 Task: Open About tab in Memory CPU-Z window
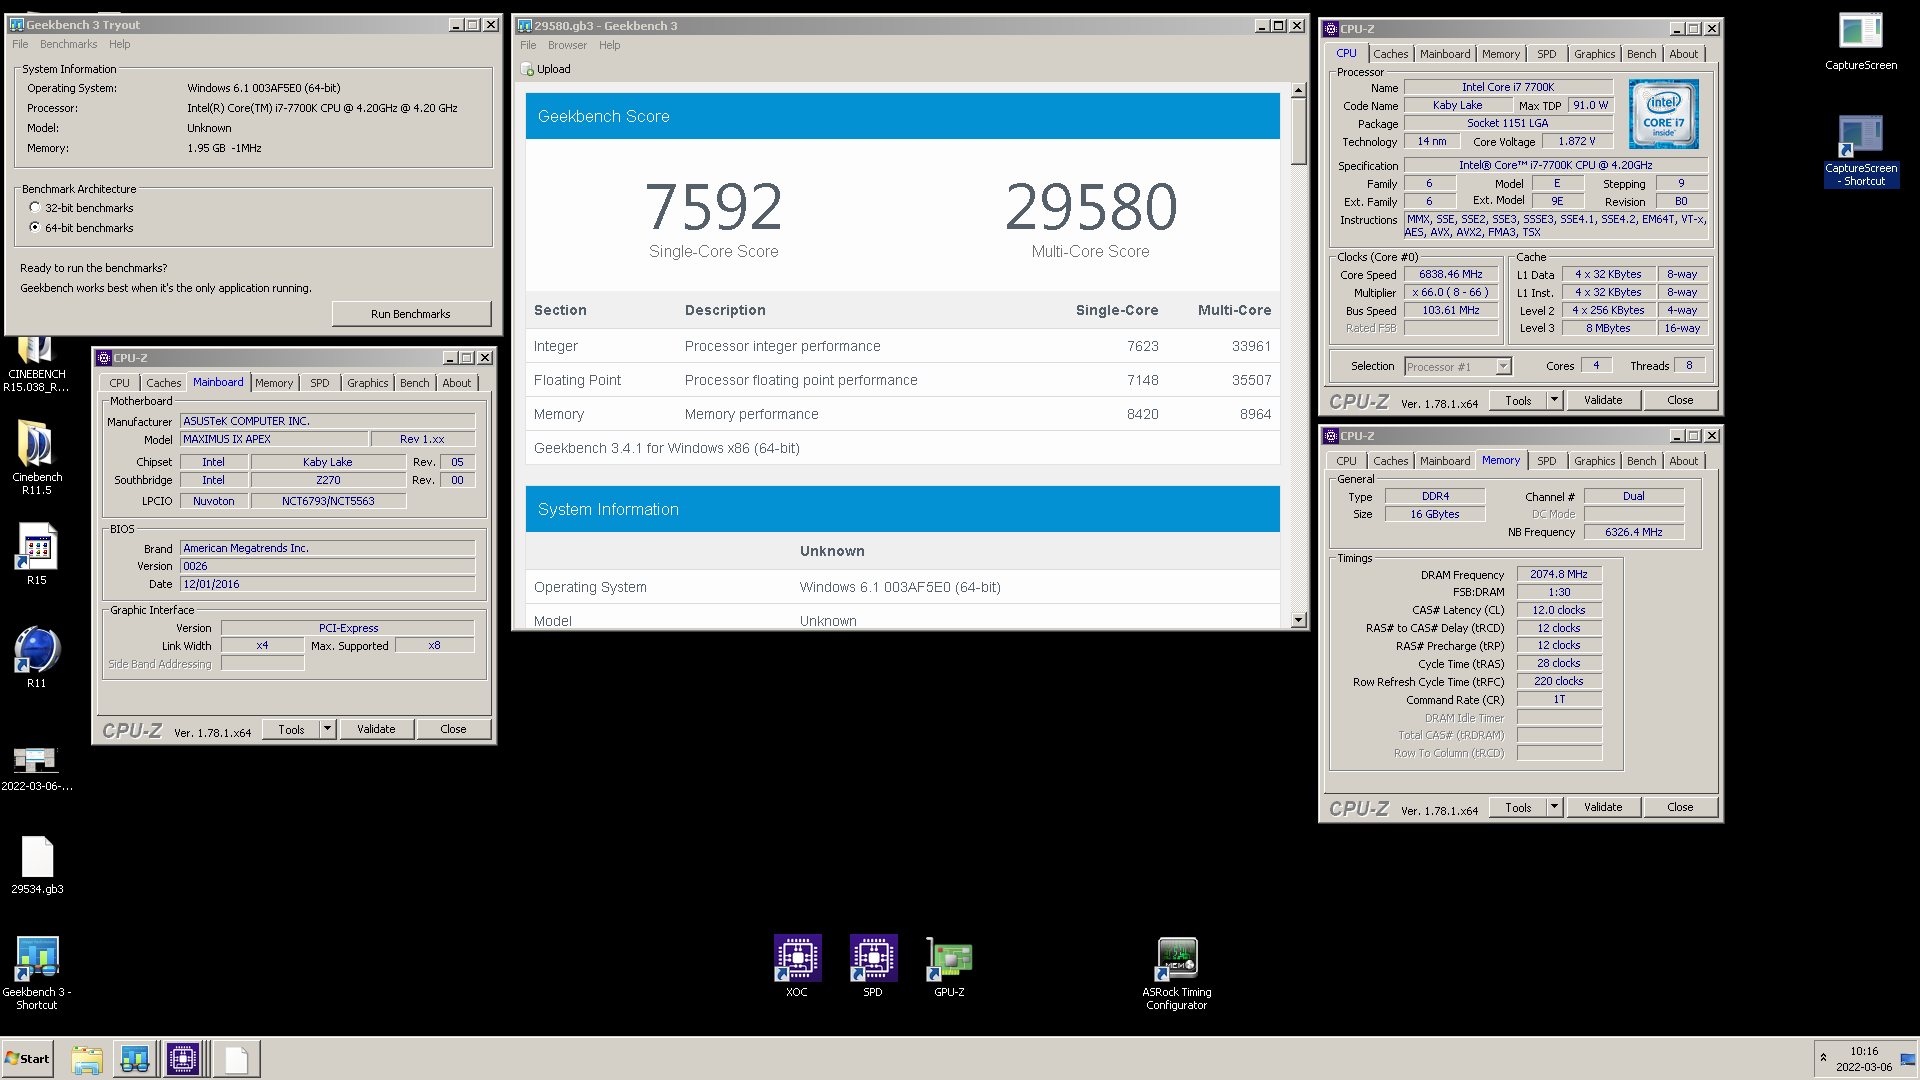pyautogui.click(x=1683, y=461)
